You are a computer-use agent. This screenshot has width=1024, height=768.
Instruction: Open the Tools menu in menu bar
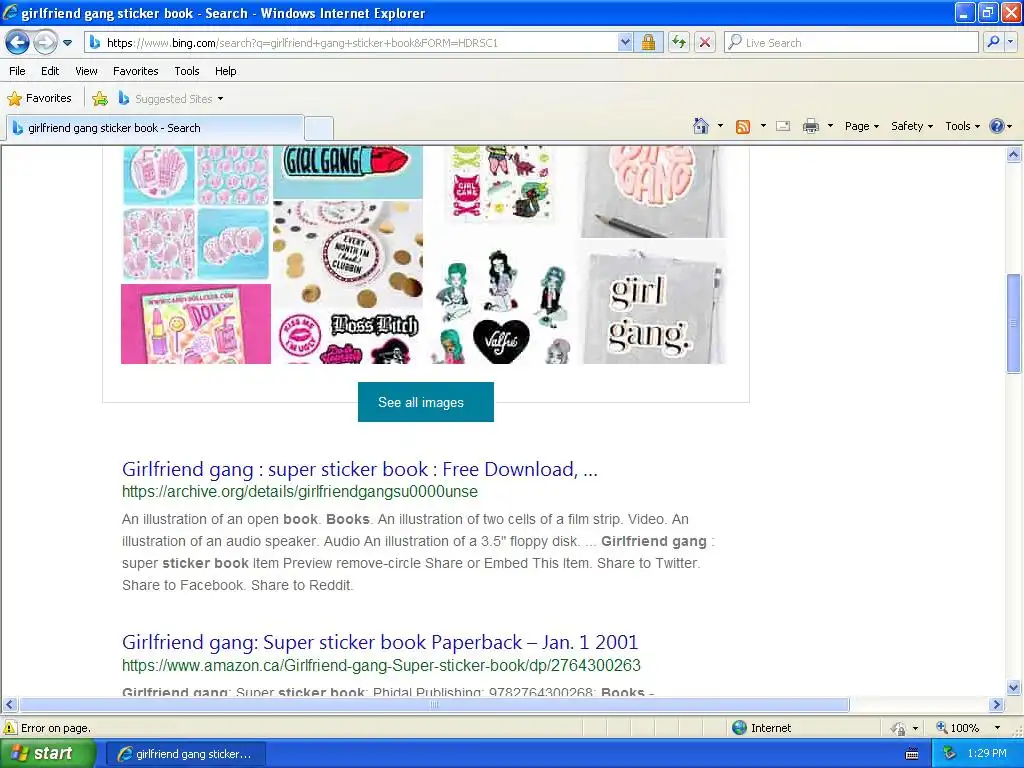(x=187, y=71)
